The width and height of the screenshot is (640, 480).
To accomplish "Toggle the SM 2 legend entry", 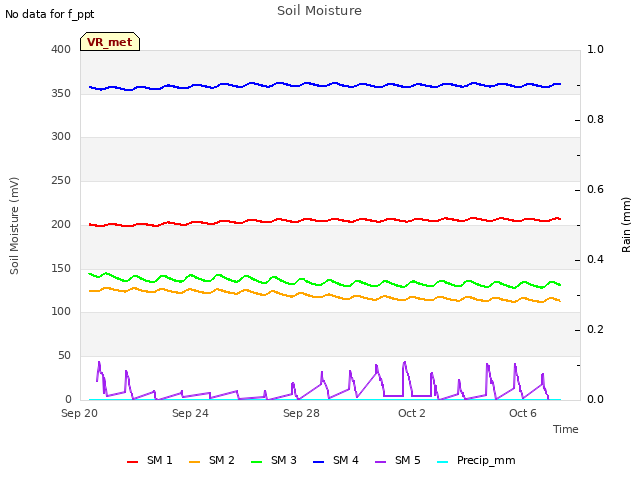I will pyautogui.click(x=211, y=460).
